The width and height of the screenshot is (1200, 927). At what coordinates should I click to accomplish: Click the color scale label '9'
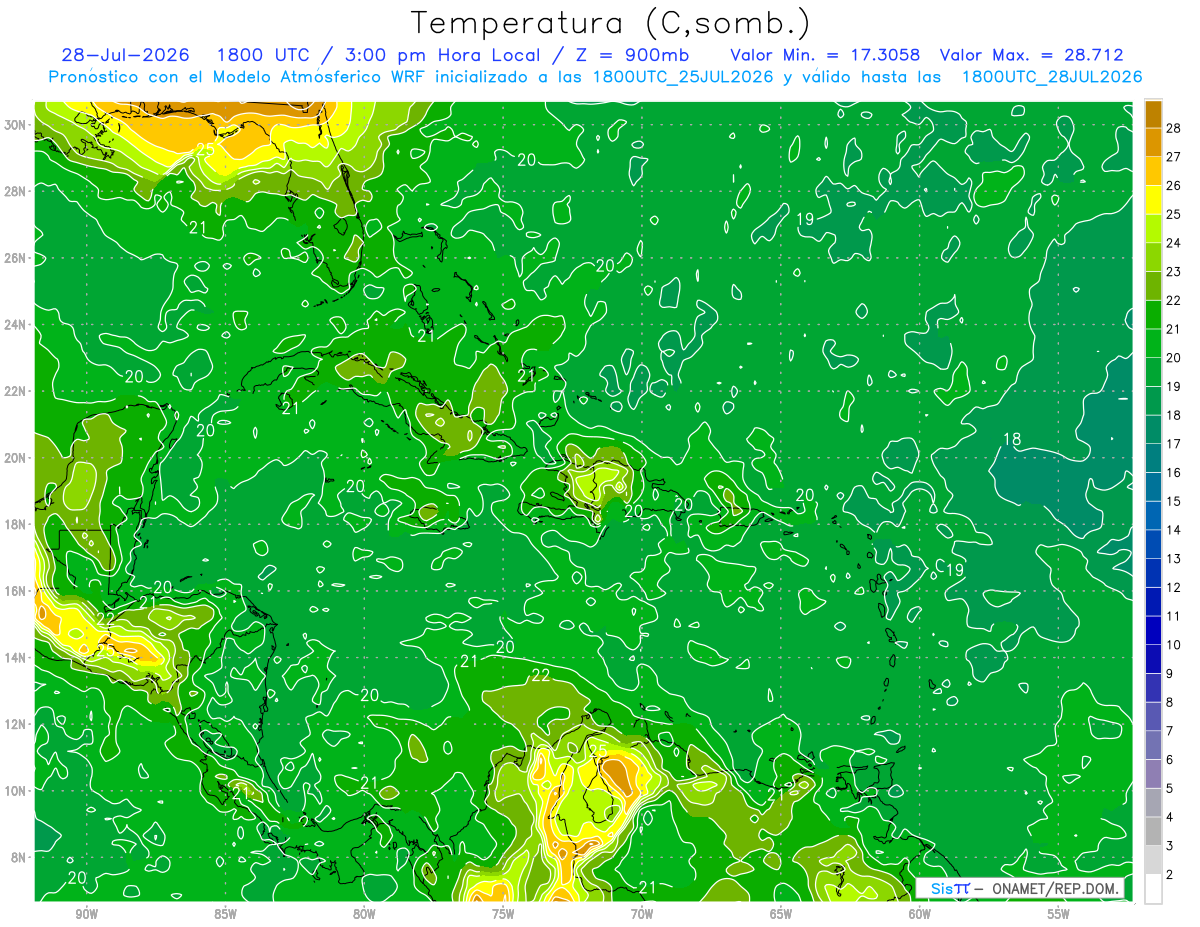tap(1170, 673)
